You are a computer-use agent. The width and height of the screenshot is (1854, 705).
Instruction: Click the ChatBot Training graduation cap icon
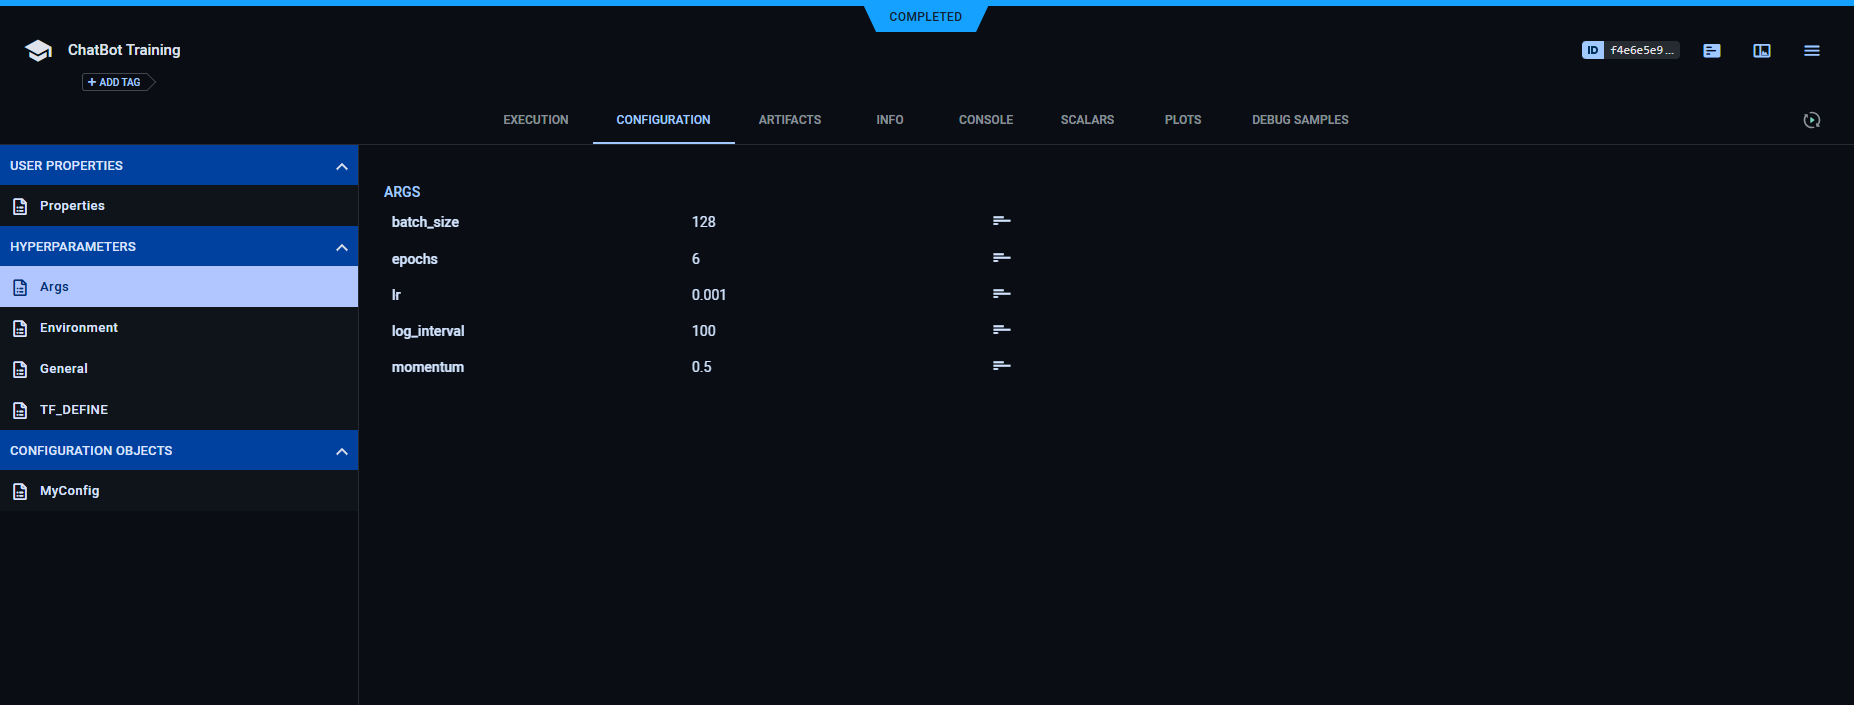tap(38, 51)
